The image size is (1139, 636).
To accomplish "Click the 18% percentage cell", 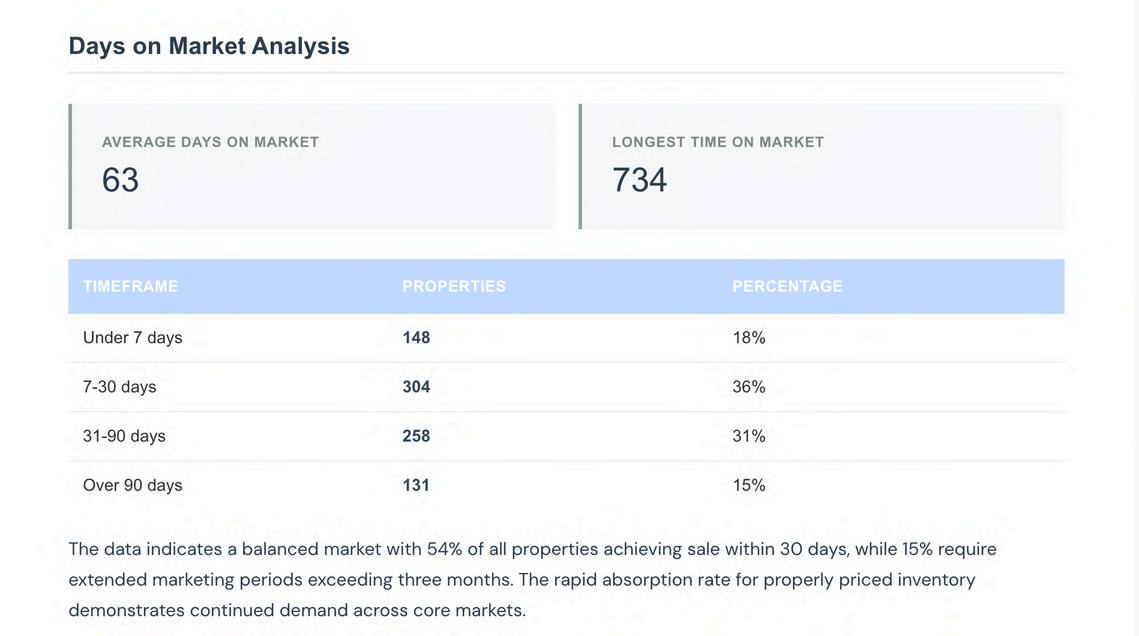I will point(749,338).
